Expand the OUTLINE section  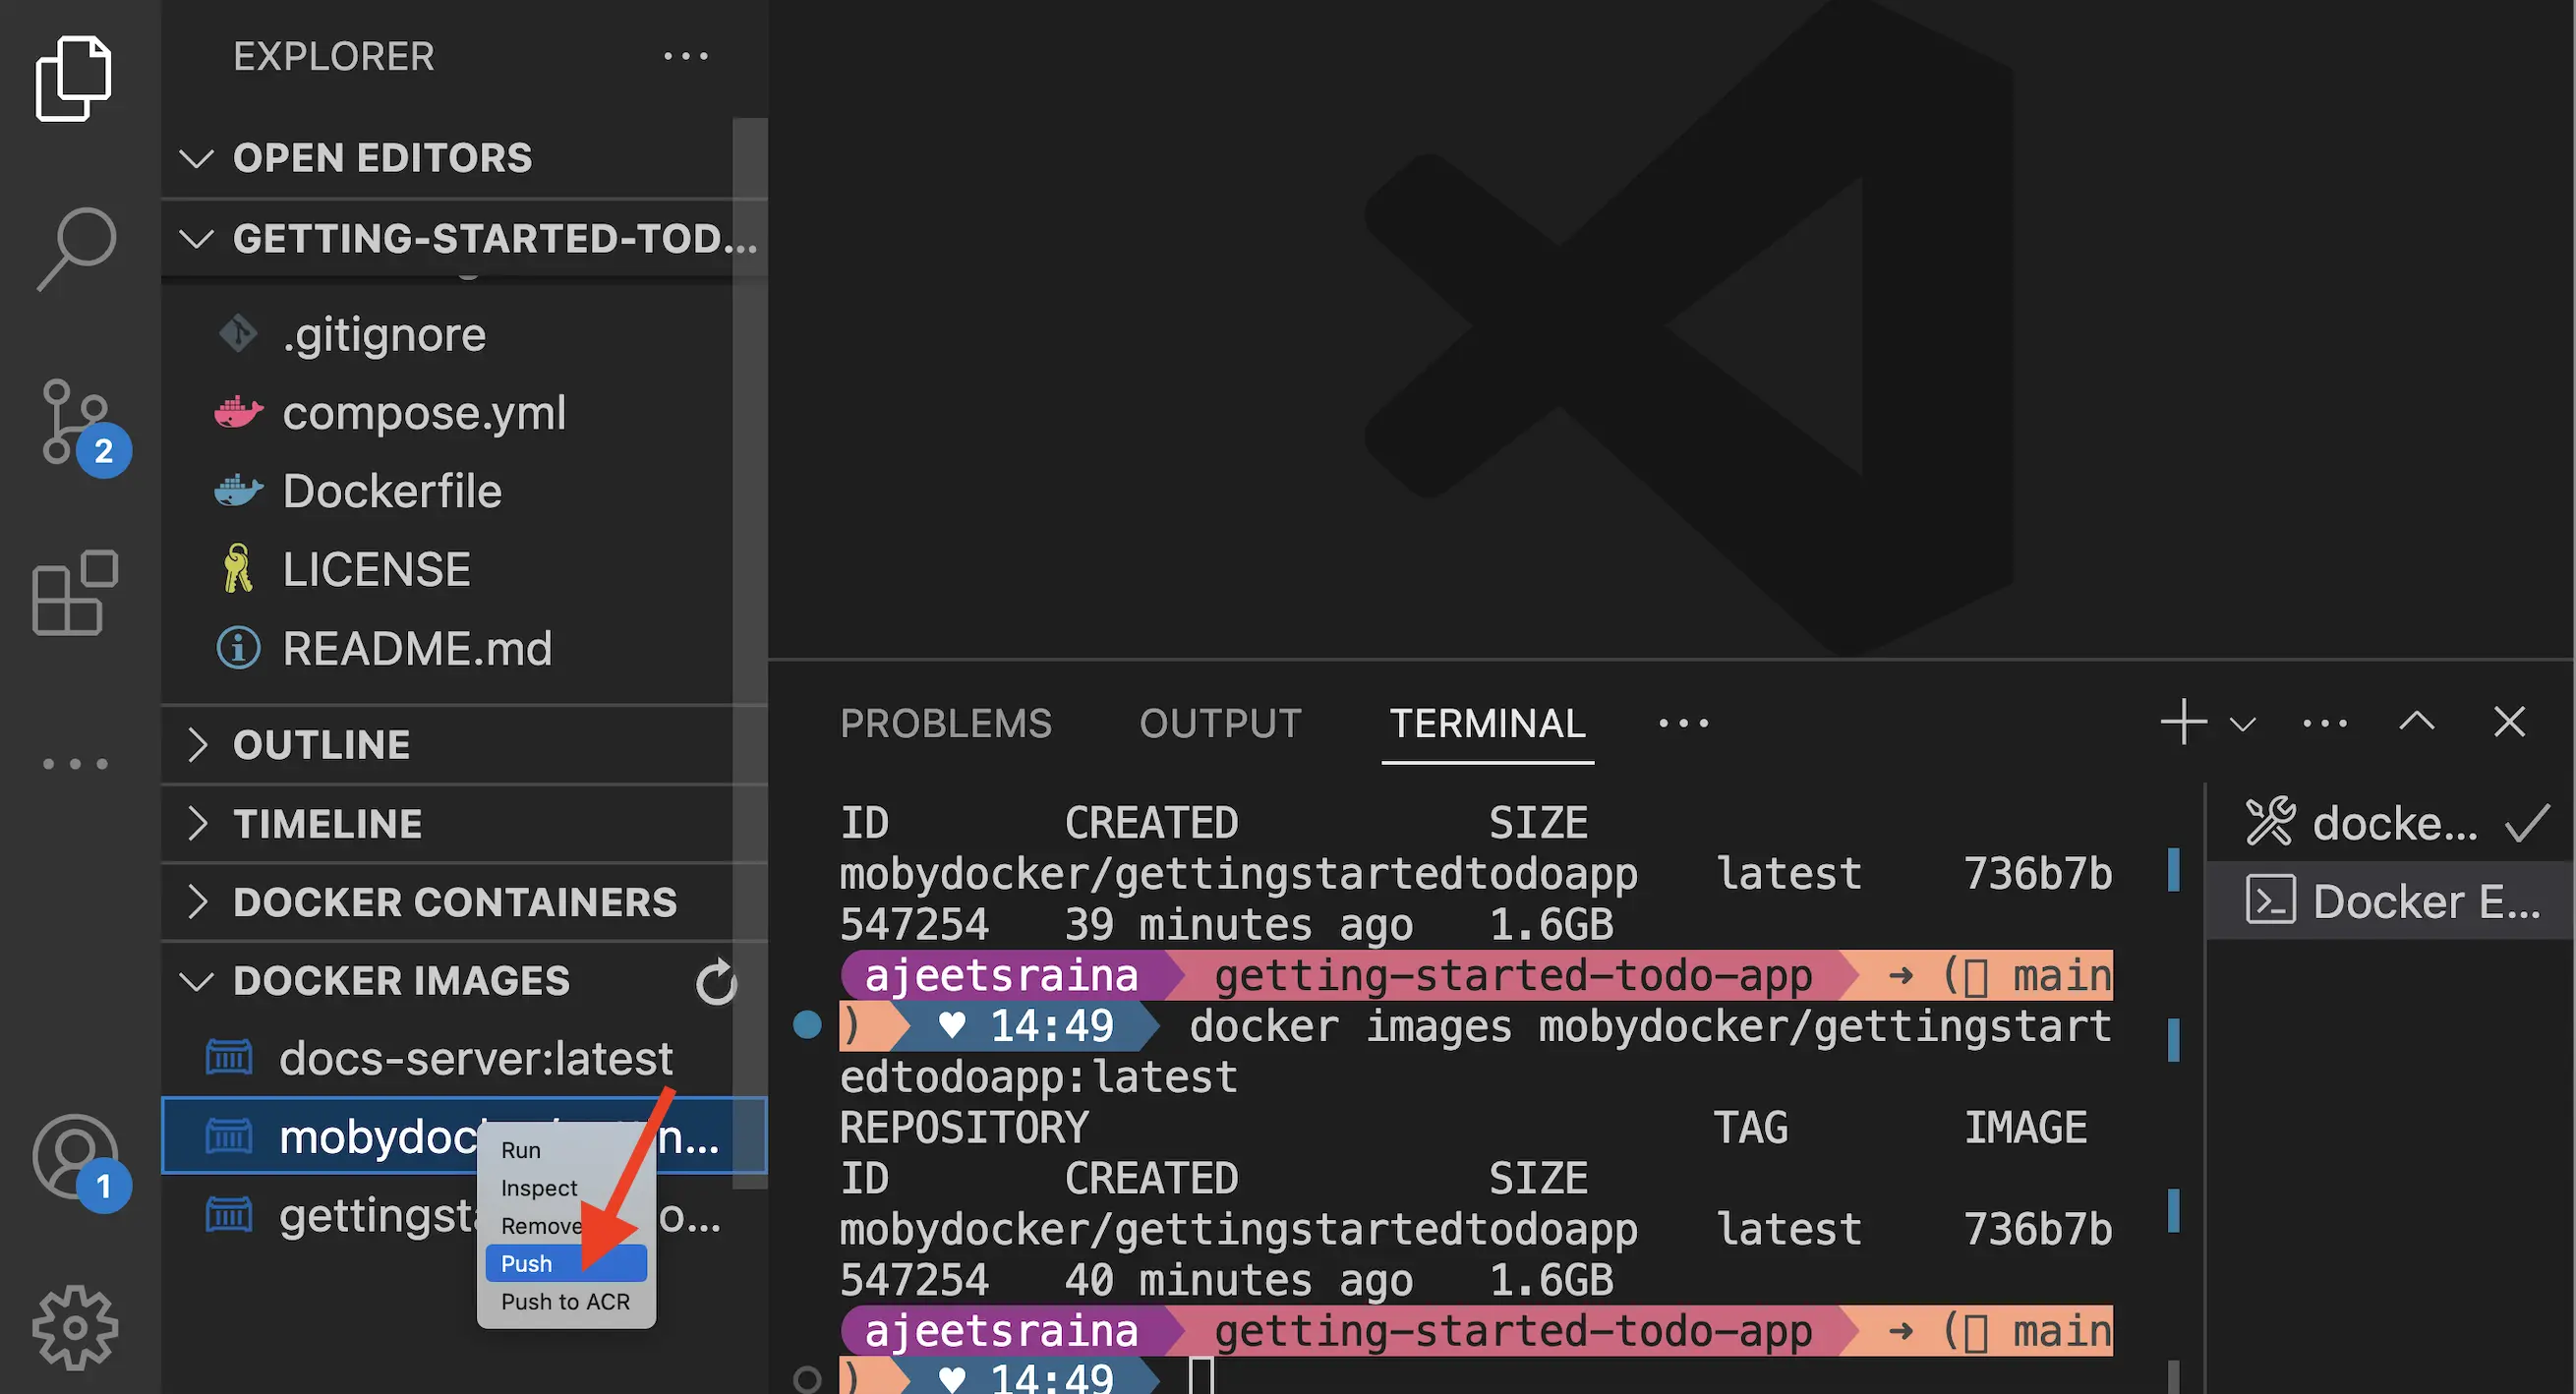tap(321, 744)
